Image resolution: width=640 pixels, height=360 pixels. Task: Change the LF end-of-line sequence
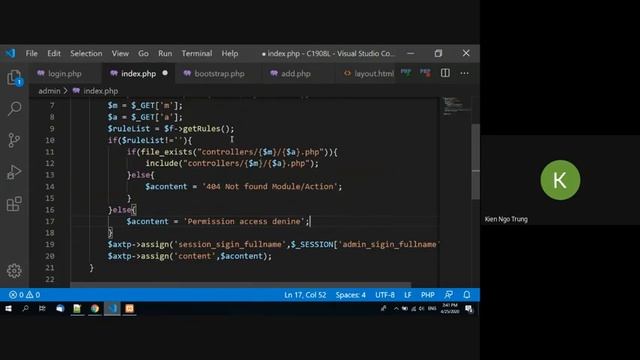(x=408, y=295)
